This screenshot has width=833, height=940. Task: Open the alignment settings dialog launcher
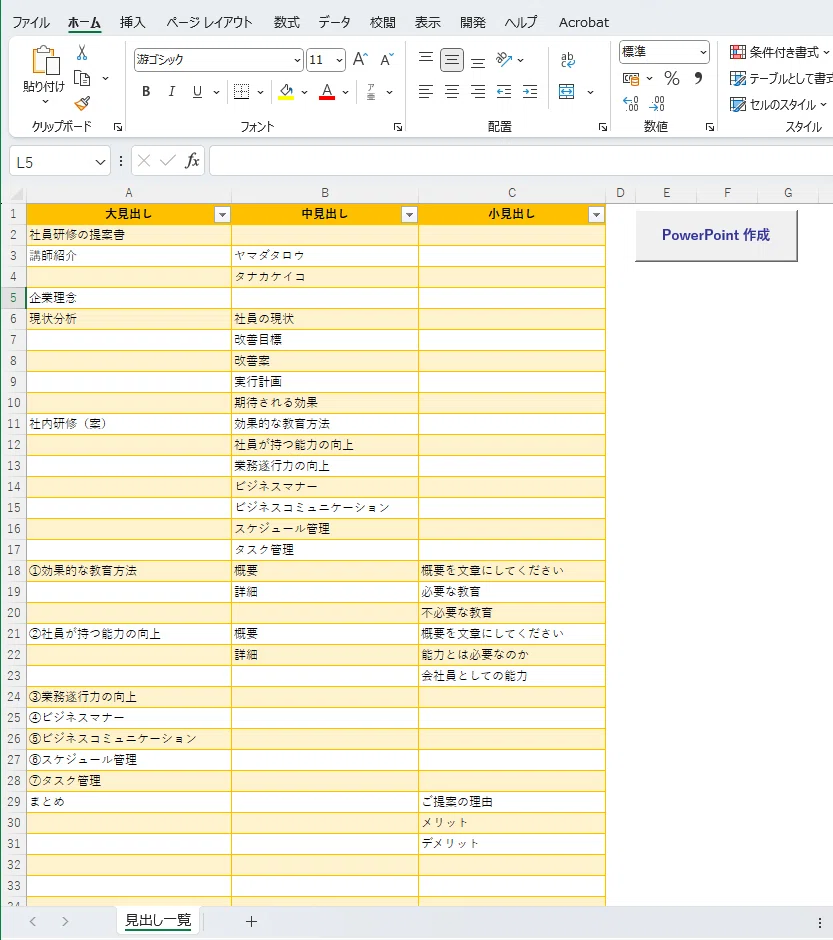[x=603, y=126]
